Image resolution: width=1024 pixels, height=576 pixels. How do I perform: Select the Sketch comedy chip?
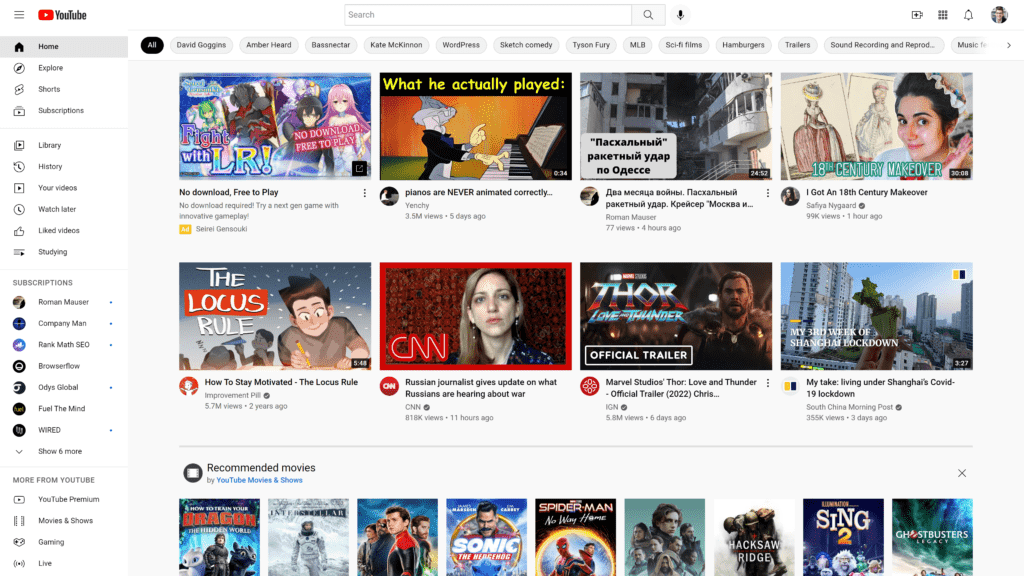click(526, 45)
